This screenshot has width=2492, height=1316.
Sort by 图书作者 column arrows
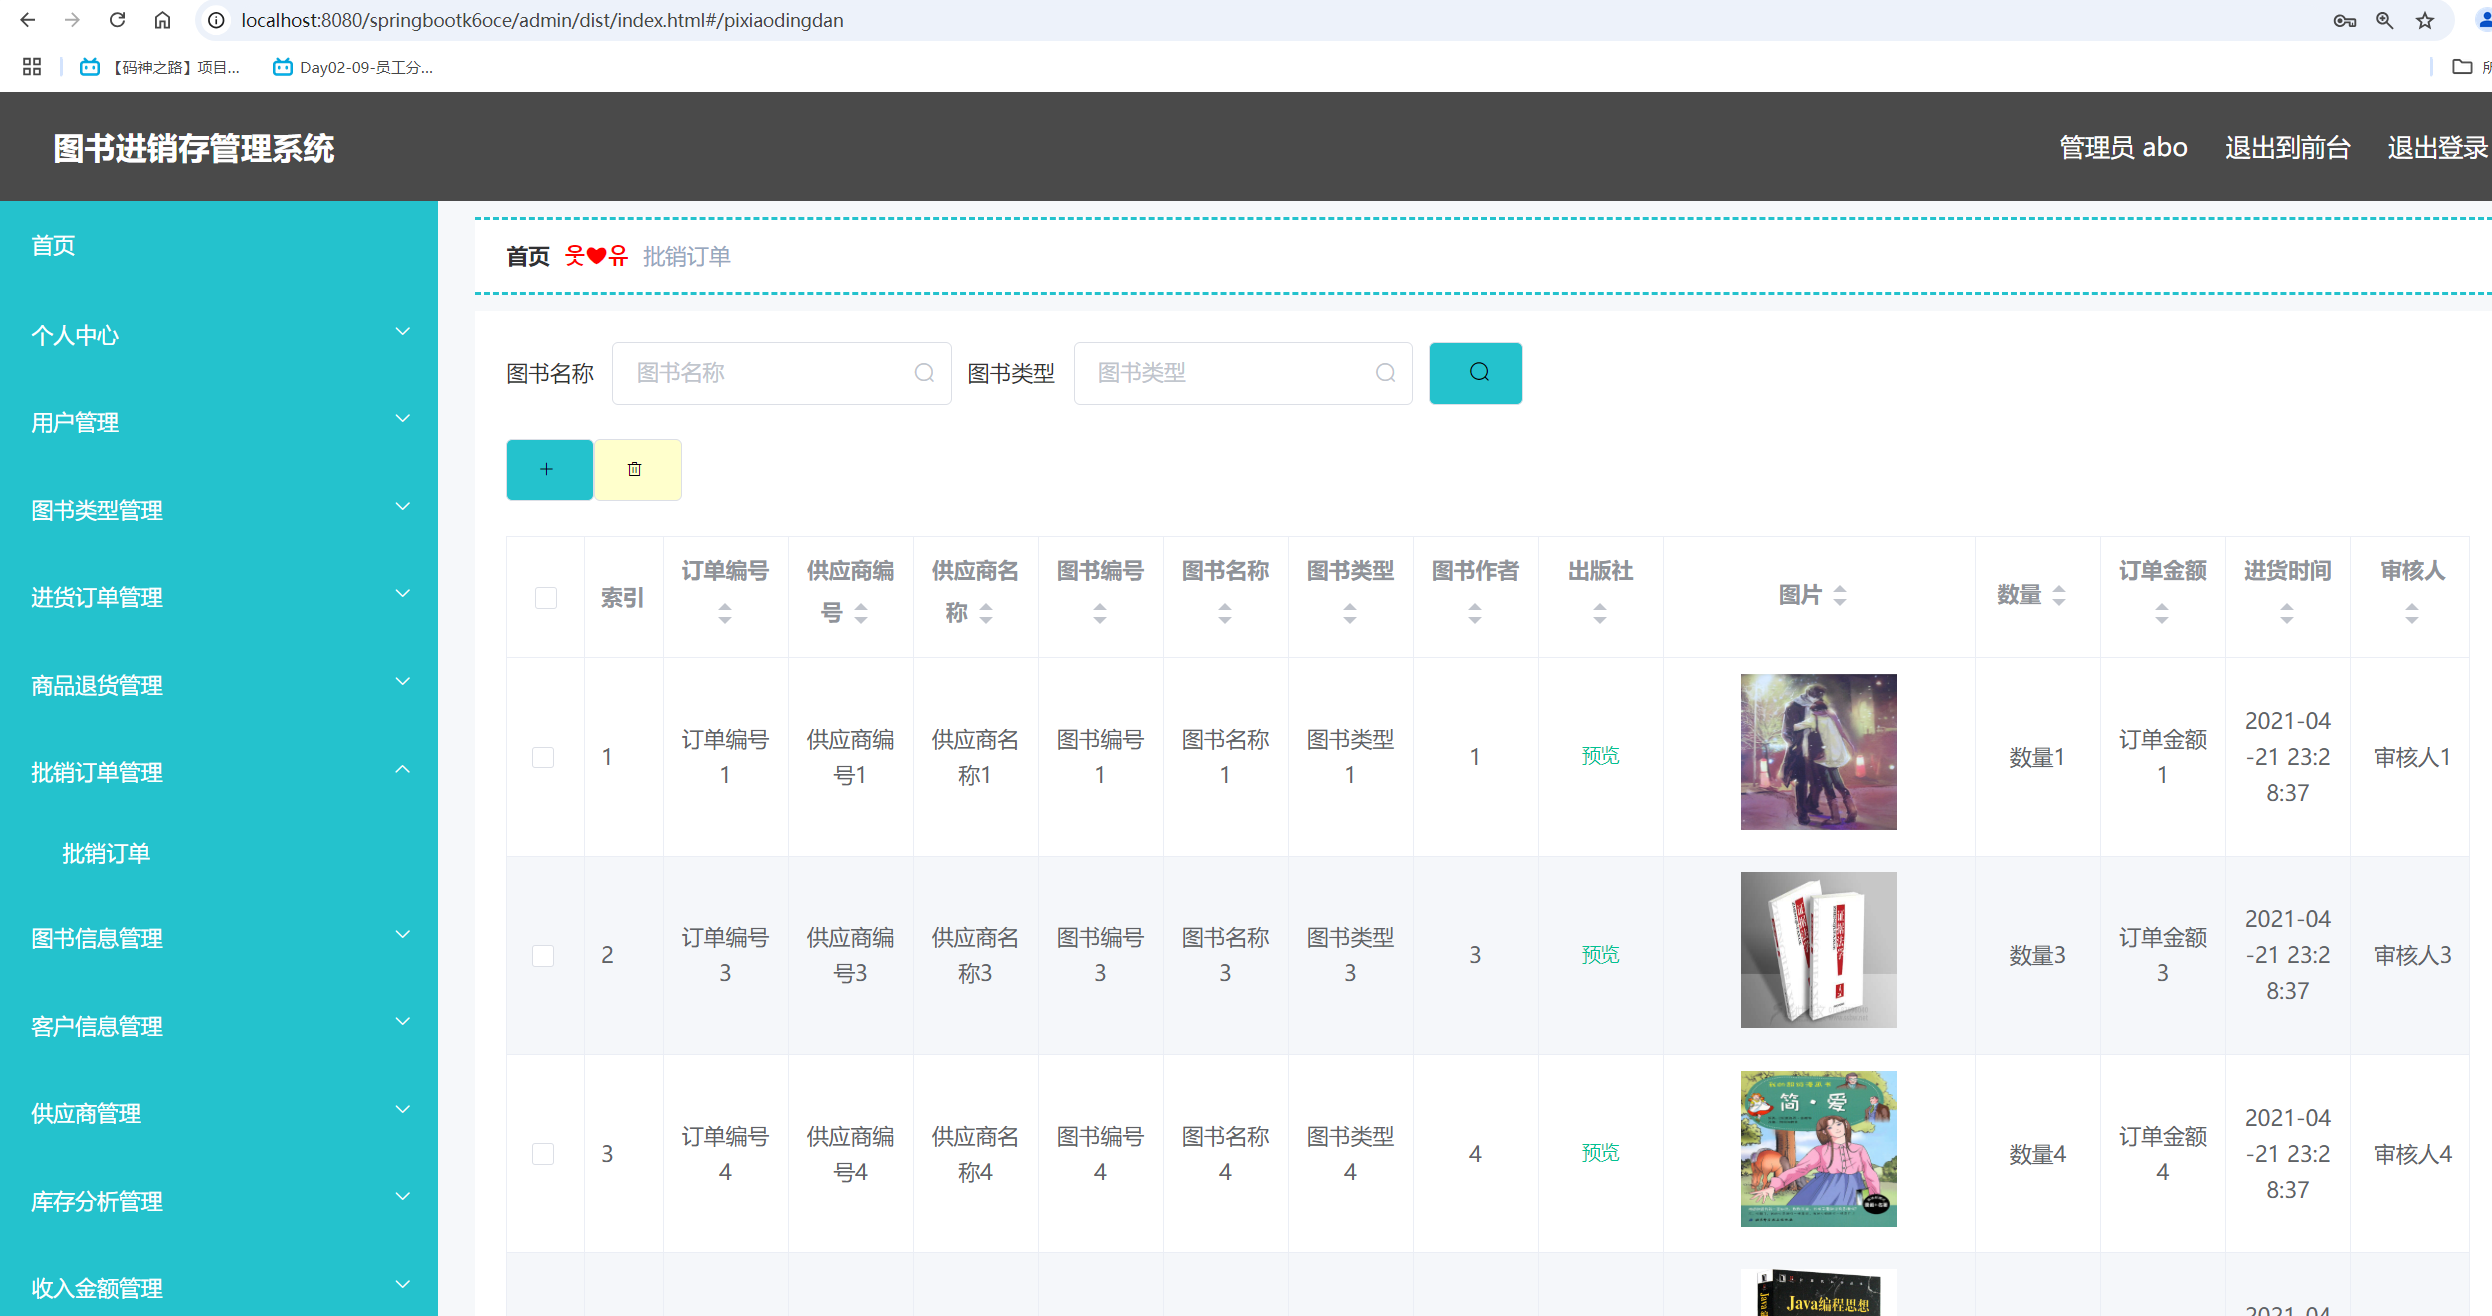point(1475,613)
